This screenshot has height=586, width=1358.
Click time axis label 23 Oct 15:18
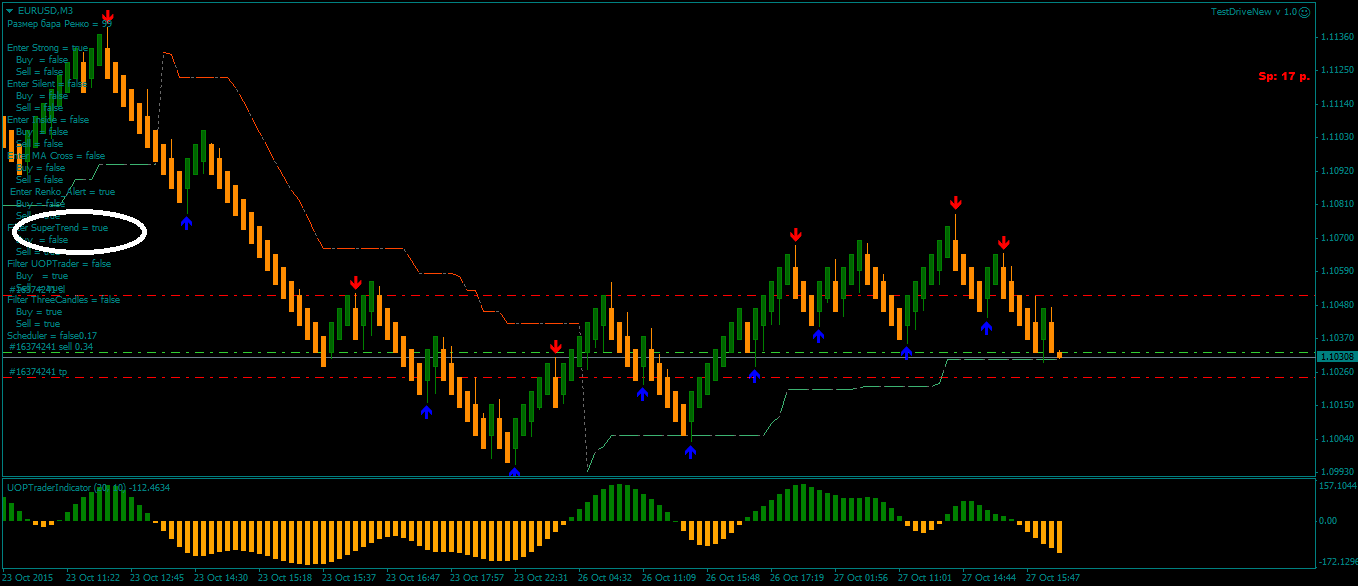(285, 578)
